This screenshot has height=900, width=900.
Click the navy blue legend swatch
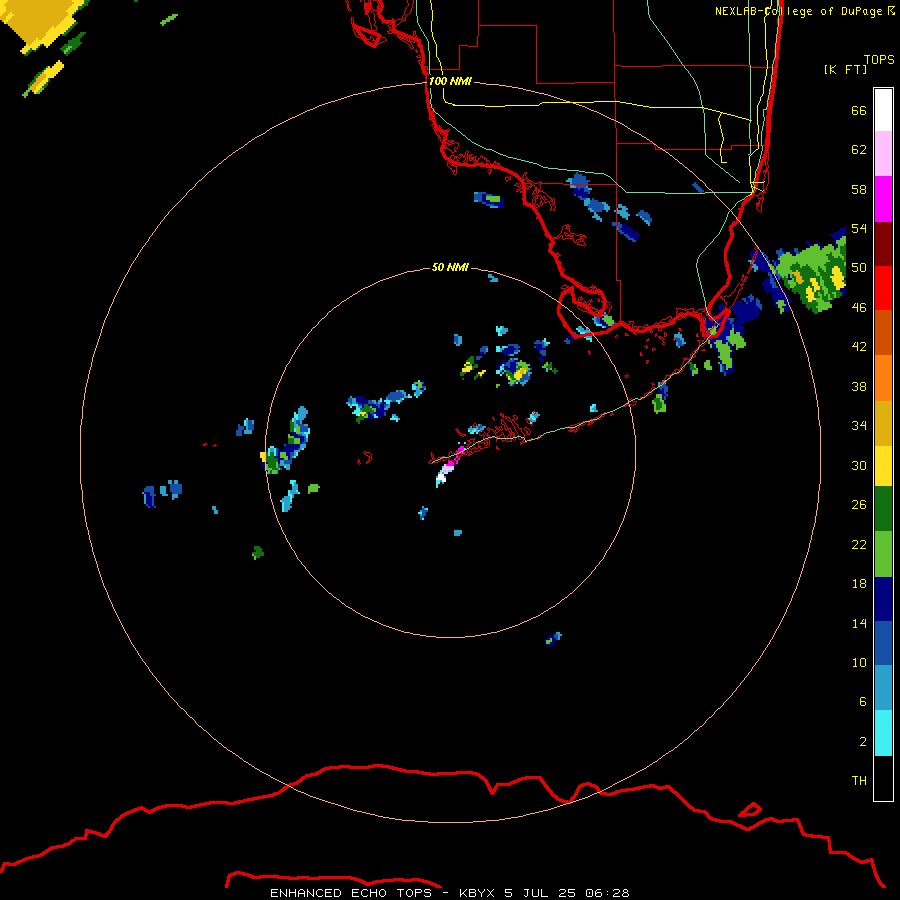pos(883,599)
